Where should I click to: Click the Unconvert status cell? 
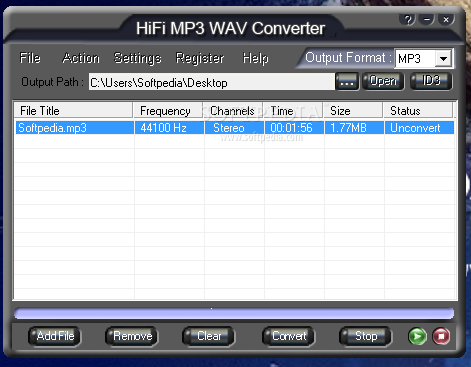pyautogui.click(x=419, y=128)
